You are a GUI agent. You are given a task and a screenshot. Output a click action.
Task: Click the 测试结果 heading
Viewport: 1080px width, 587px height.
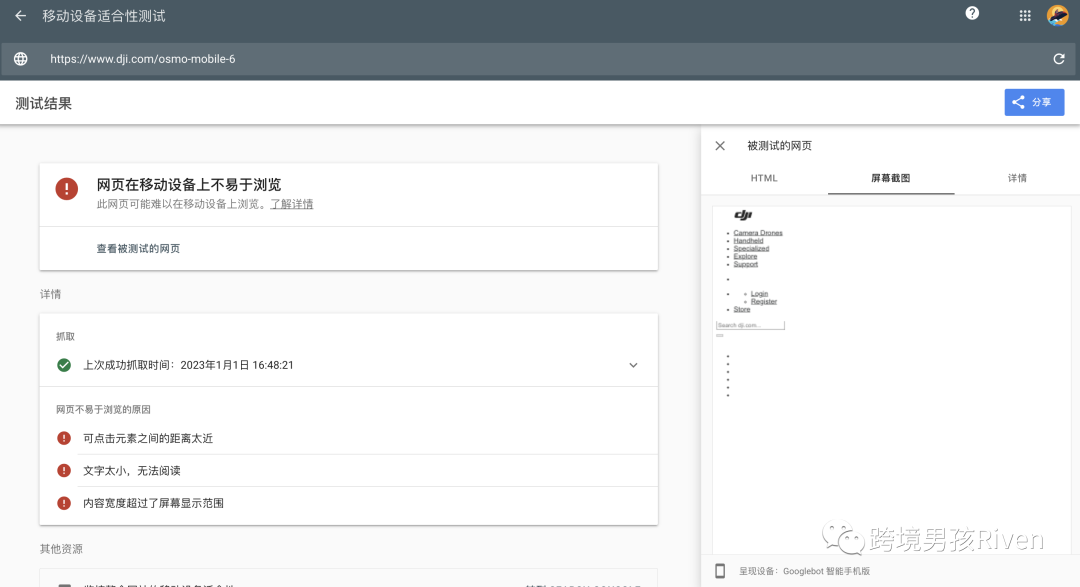click(x=43, y=103)
